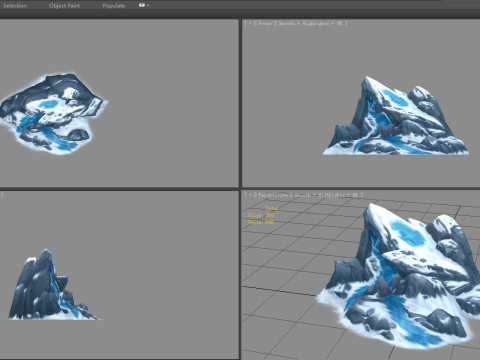Select the snowy mountain model in the top-left viewport
Image resolution: width=480 pixels, height=360 pixels.
(53, 113)
